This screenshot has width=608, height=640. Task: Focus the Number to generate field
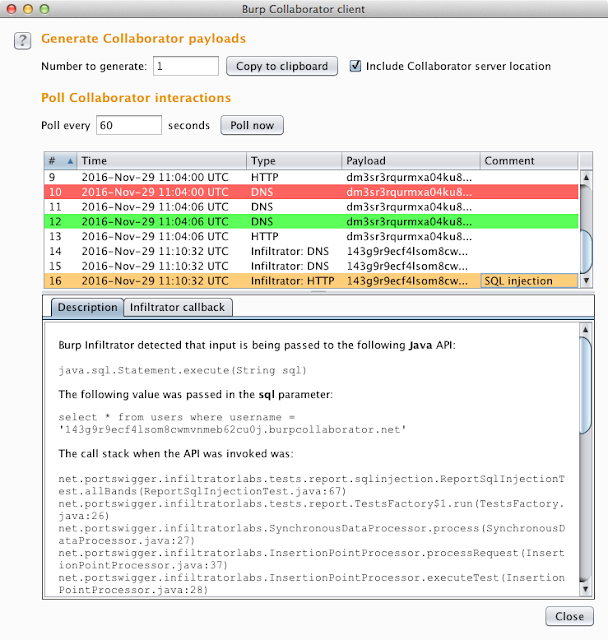[186, 66]
